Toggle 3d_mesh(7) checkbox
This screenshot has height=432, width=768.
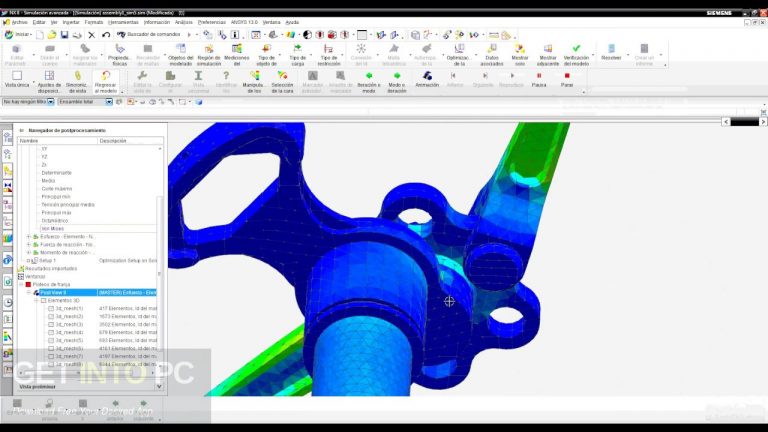51,356
